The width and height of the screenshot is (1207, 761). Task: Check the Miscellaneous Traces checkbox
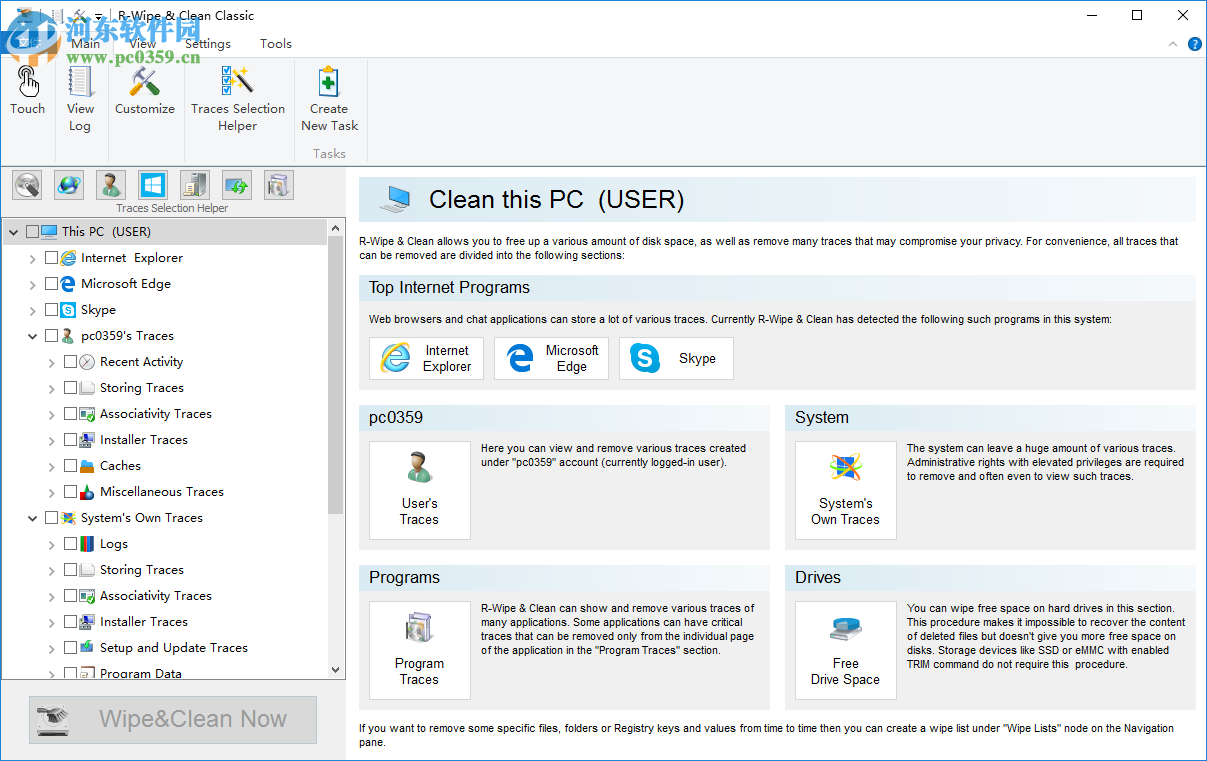[70, 491]
